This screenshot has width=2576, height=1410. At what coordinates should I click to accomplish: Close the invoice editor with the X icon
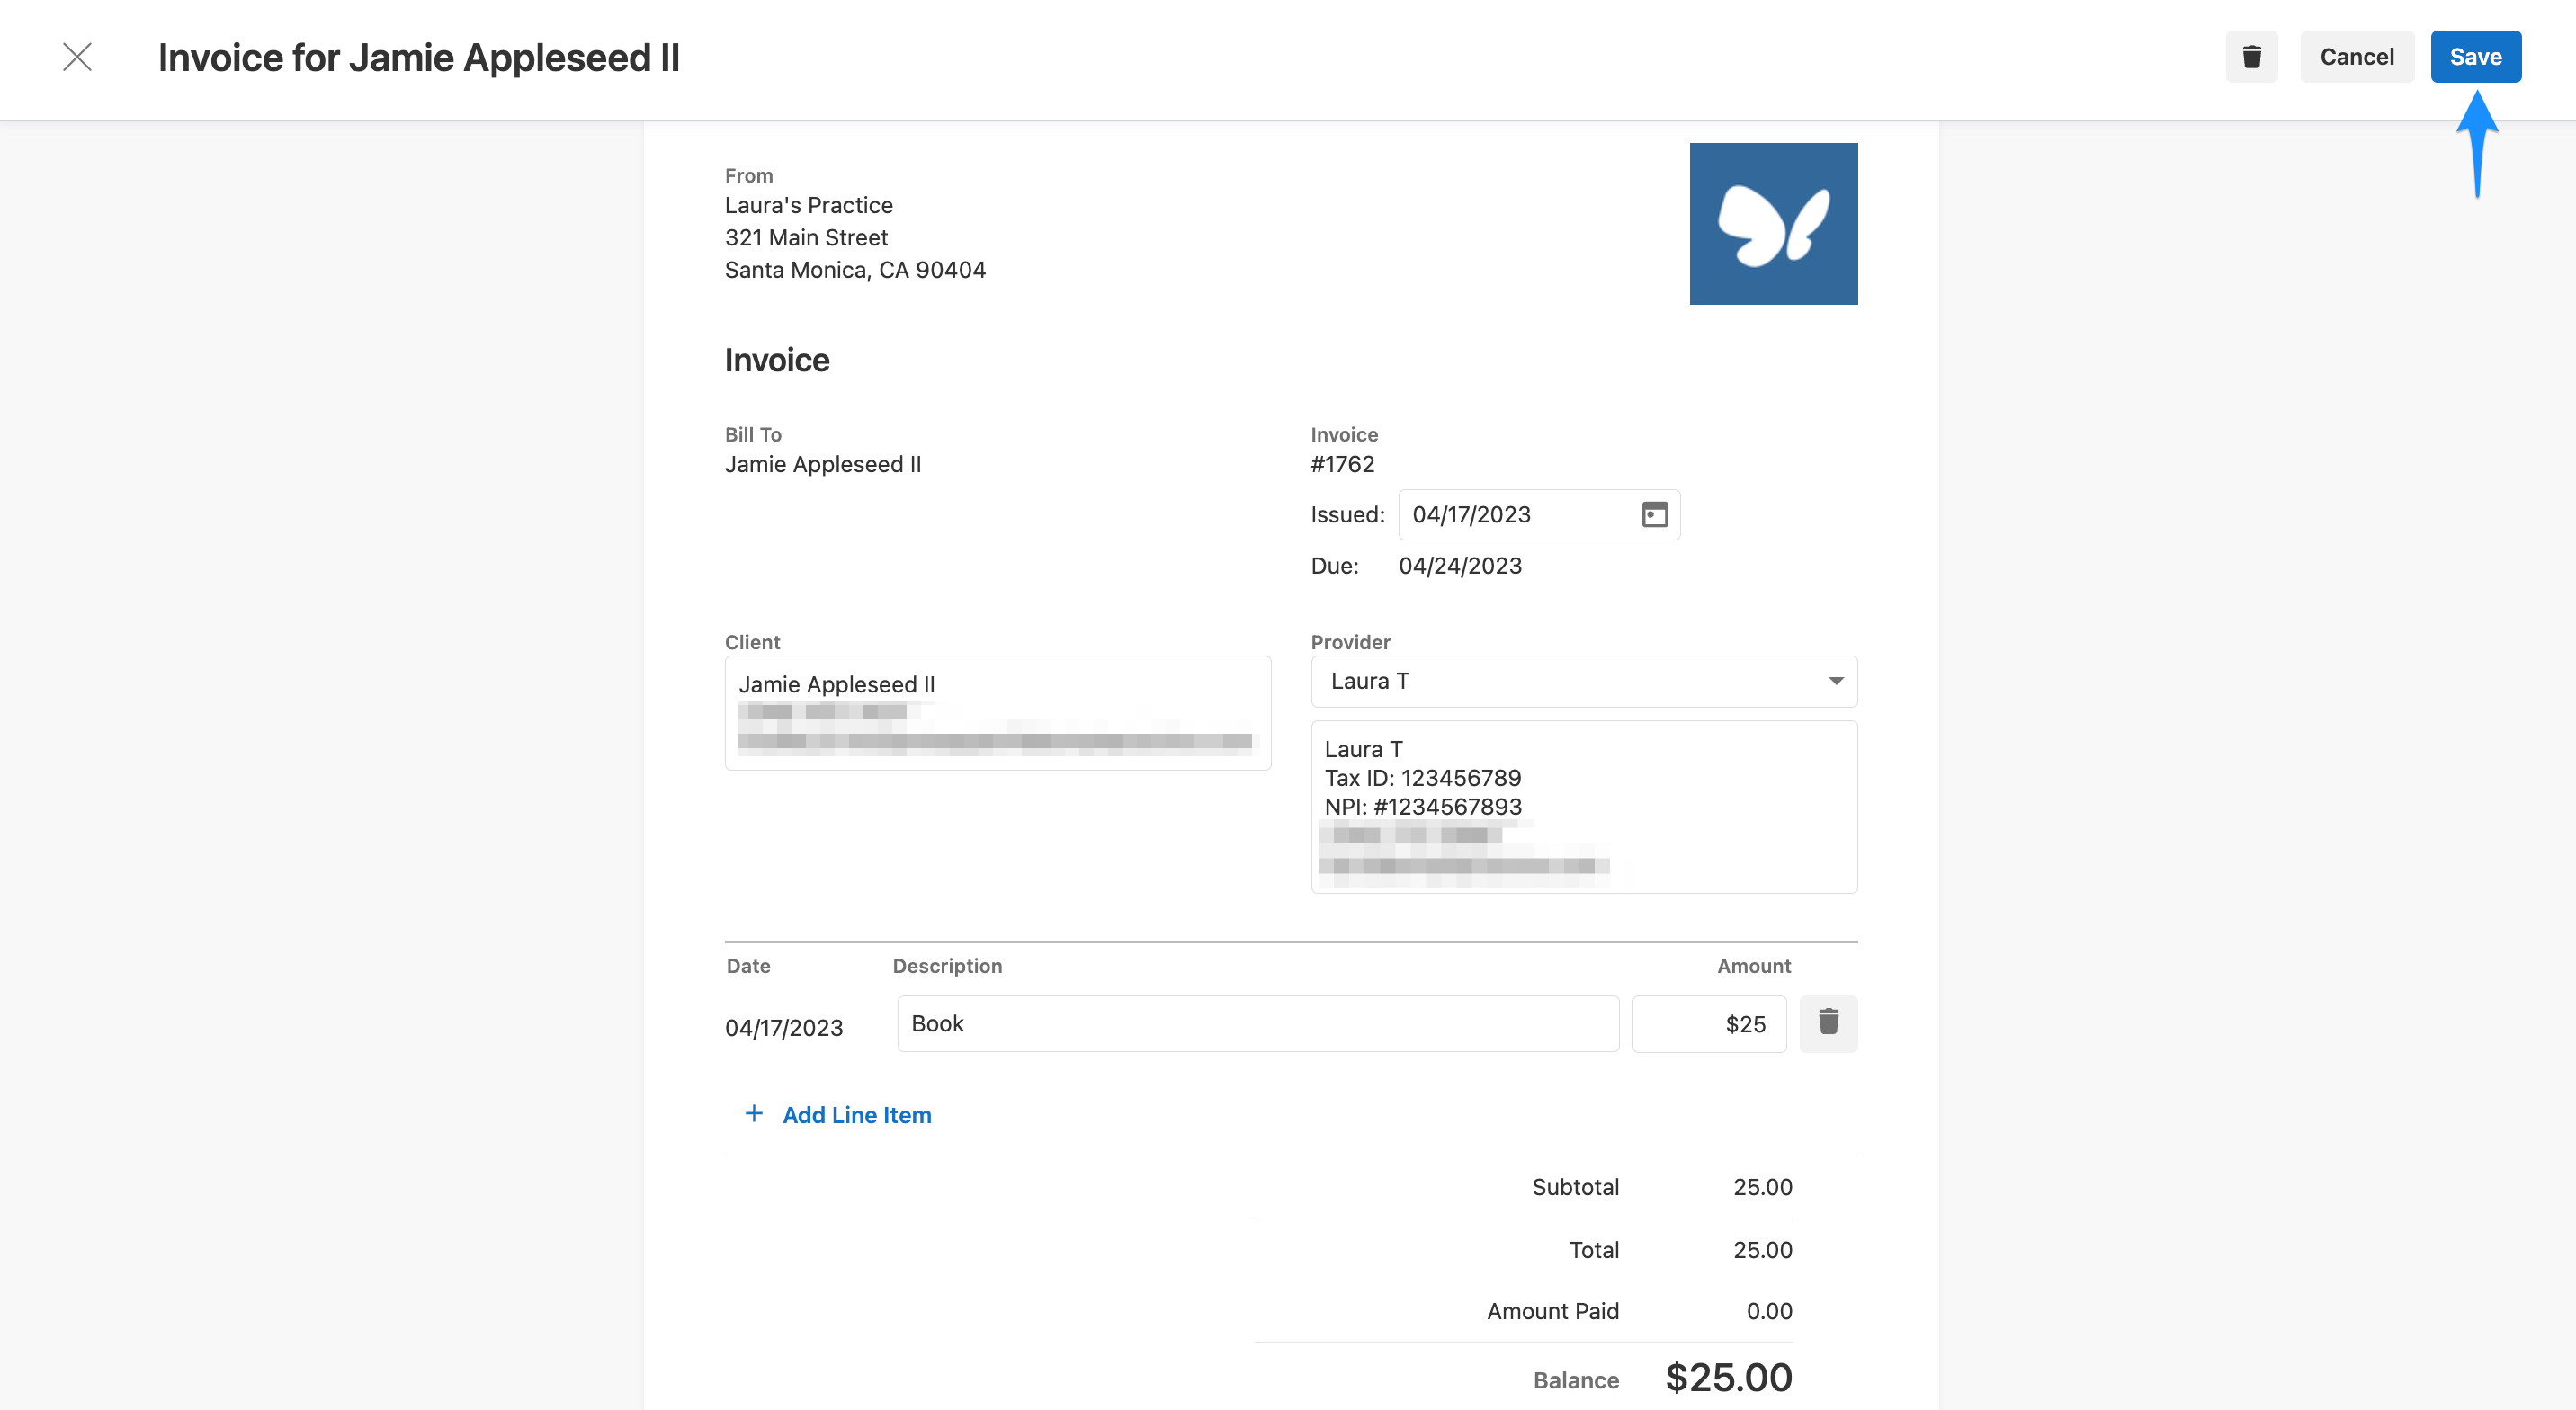77,57
